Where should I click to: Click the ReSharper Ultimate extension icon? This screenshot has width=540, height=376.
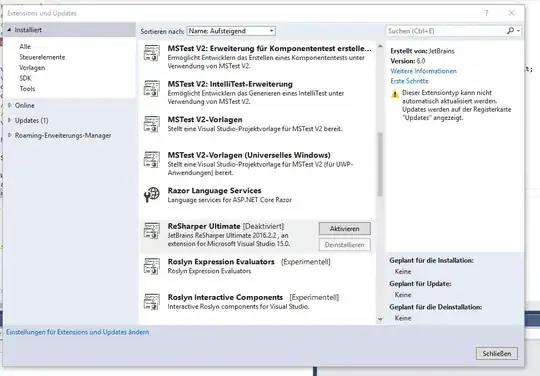click(x=152, y=231)
